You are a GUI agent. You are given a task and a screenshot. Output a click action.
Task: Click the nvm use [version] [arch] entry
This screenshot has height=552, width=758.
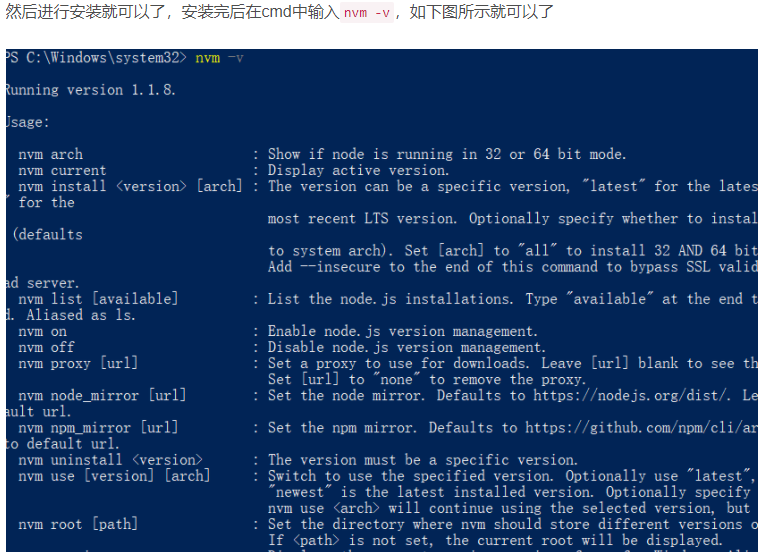[x=114, y=476]
